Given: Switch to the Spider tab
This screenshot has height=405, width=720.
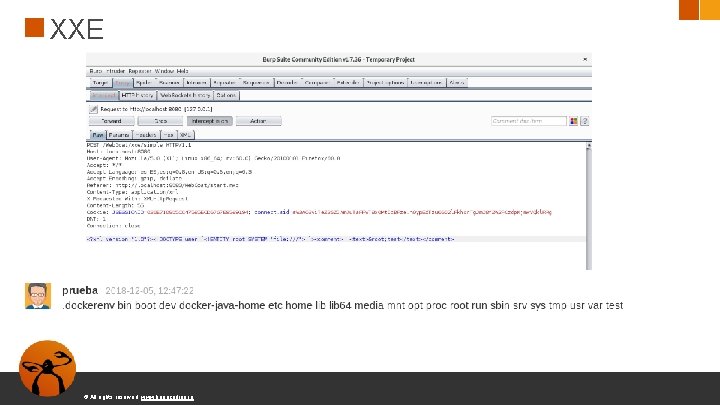Looking at the screenshot, I should (143, 83).
